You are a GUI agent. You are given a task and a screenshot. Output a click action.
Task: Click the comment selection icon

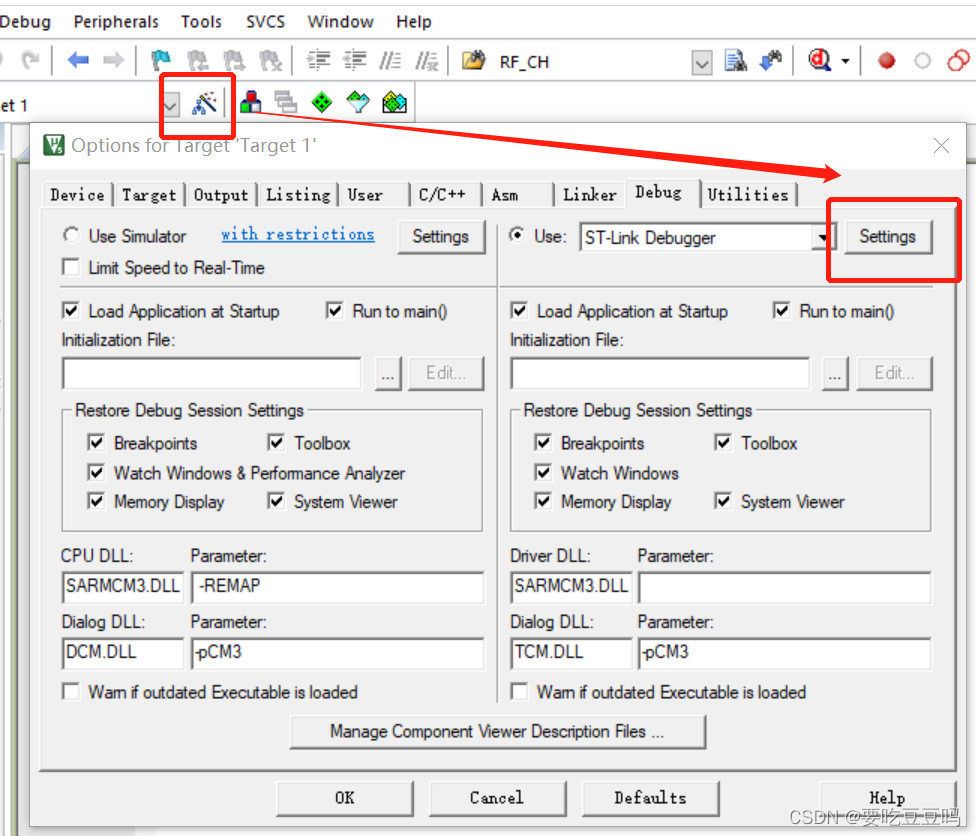click(x=390, y=60)
